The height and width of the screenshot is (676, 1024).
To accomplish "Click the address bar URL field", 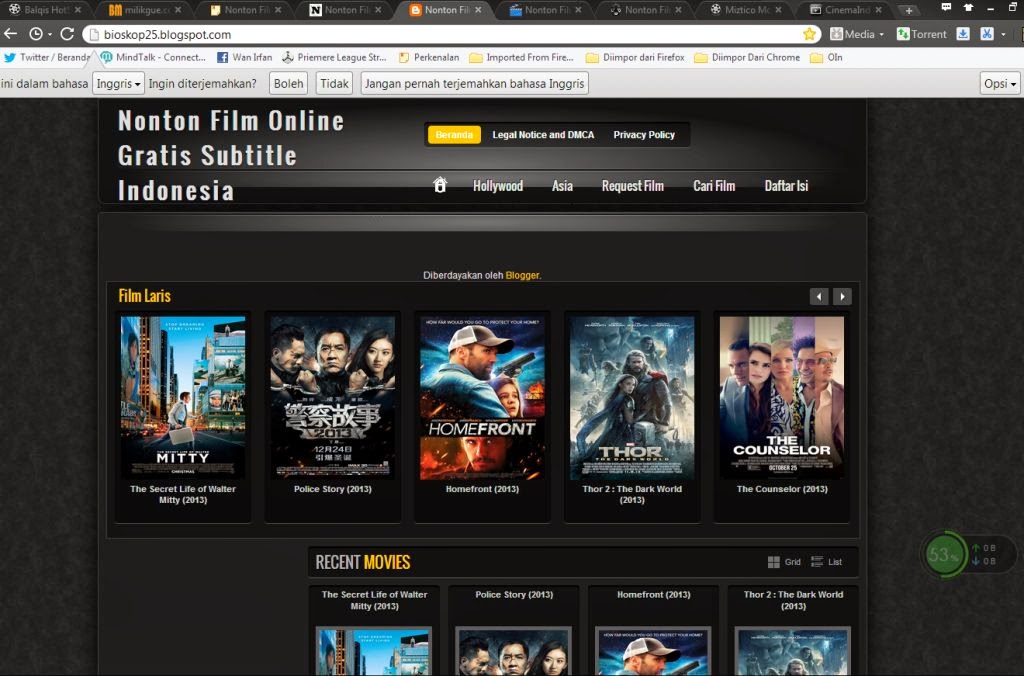I will (x=451, y=35).
